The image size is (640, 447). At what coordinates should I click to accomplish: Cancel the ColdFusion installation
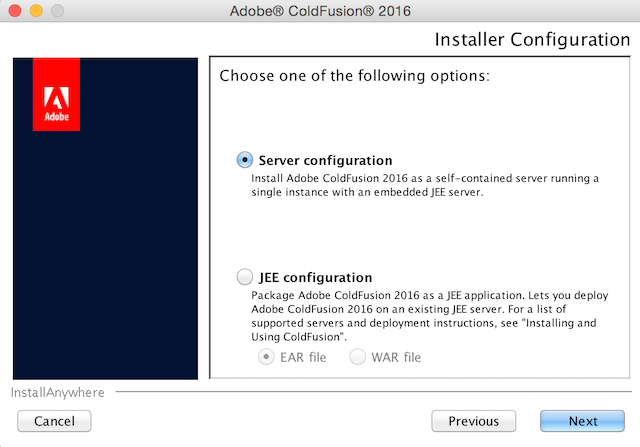54,421
